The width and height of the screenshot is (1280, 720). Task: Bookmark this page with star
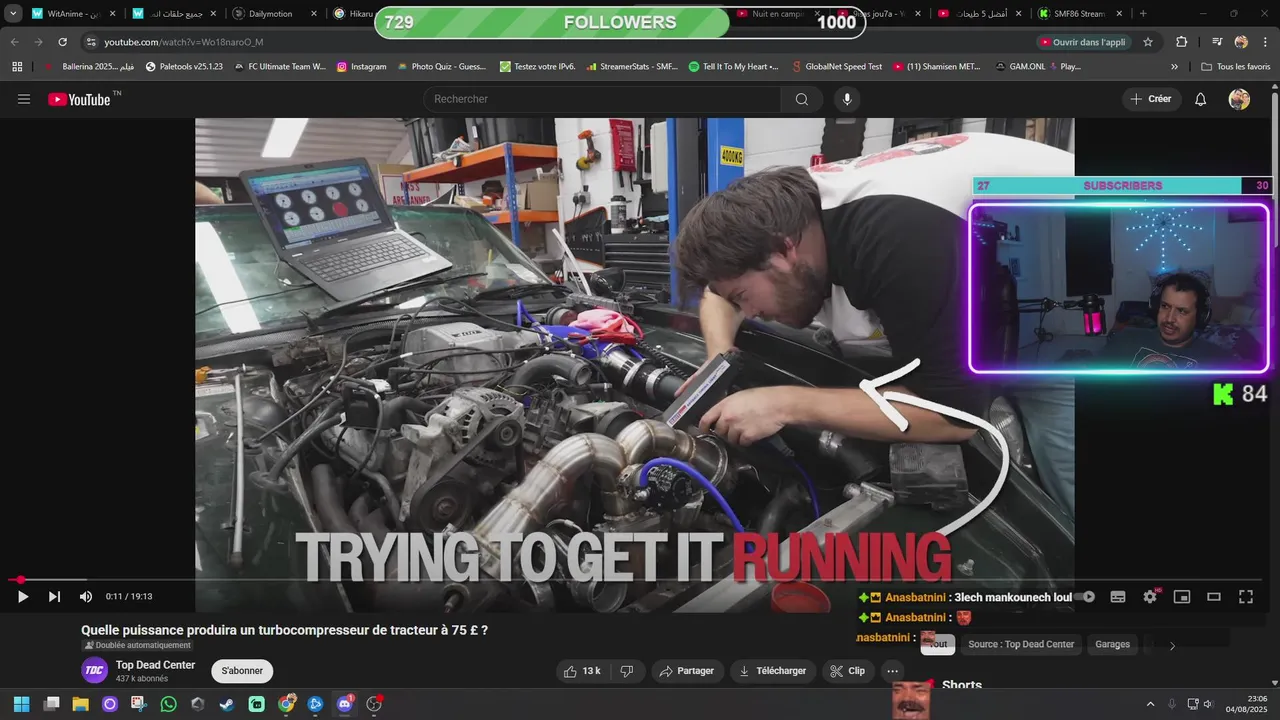1148,42
